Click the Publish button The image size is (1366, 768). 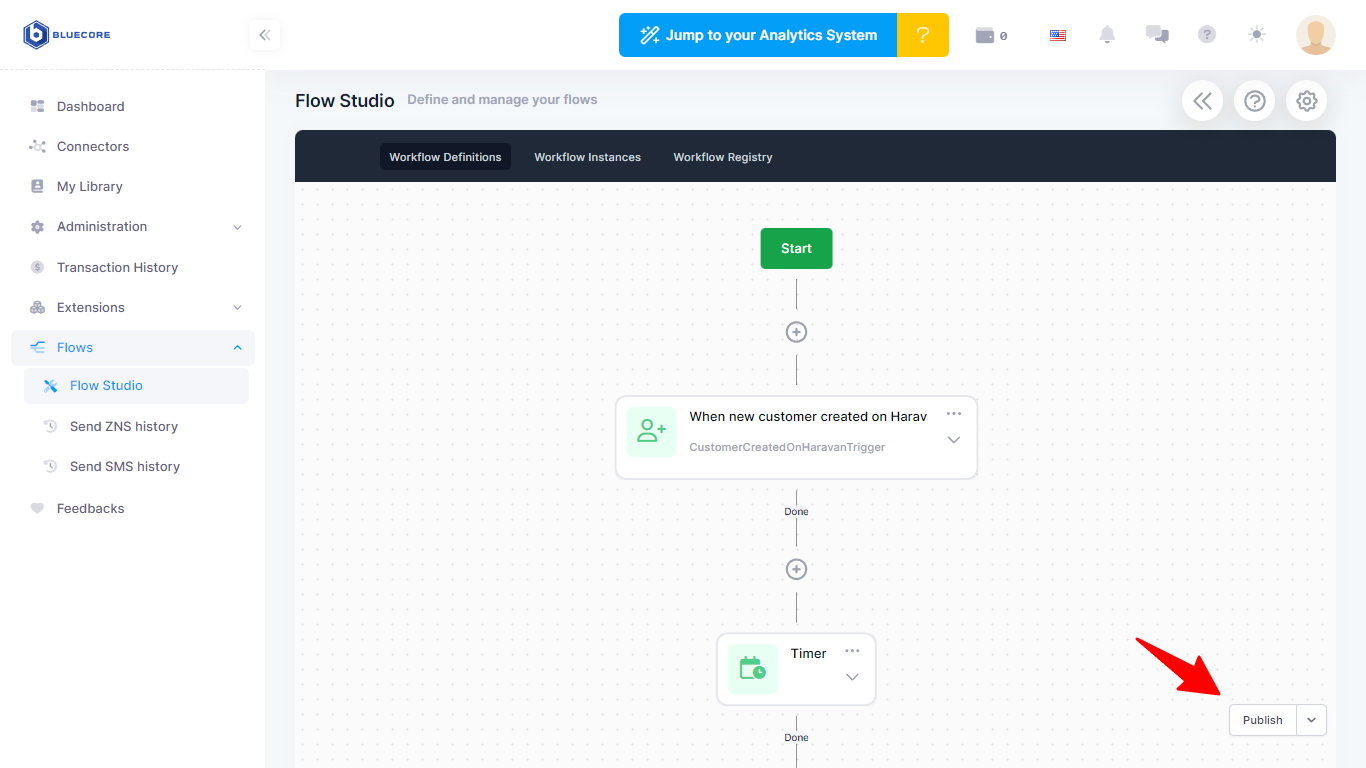(x=1262, y=720)
